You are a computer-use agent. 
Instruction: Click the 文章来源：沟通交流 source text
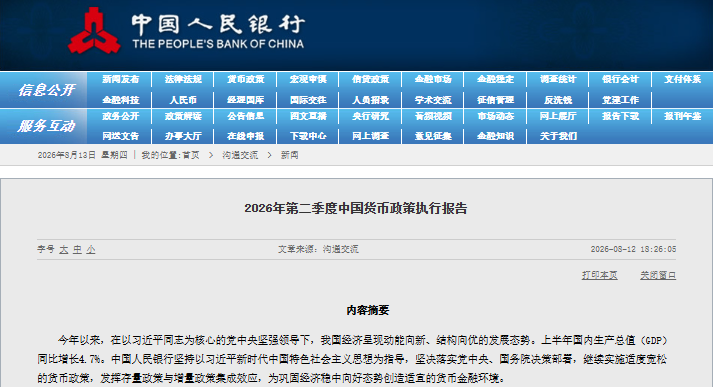(x=318, y=249)
